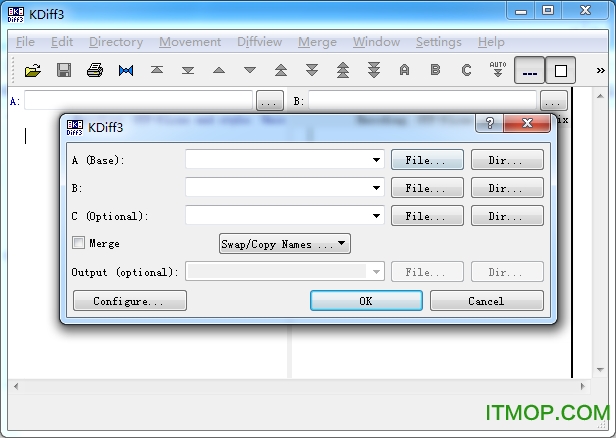Open the Help menu

coord(491,42)
